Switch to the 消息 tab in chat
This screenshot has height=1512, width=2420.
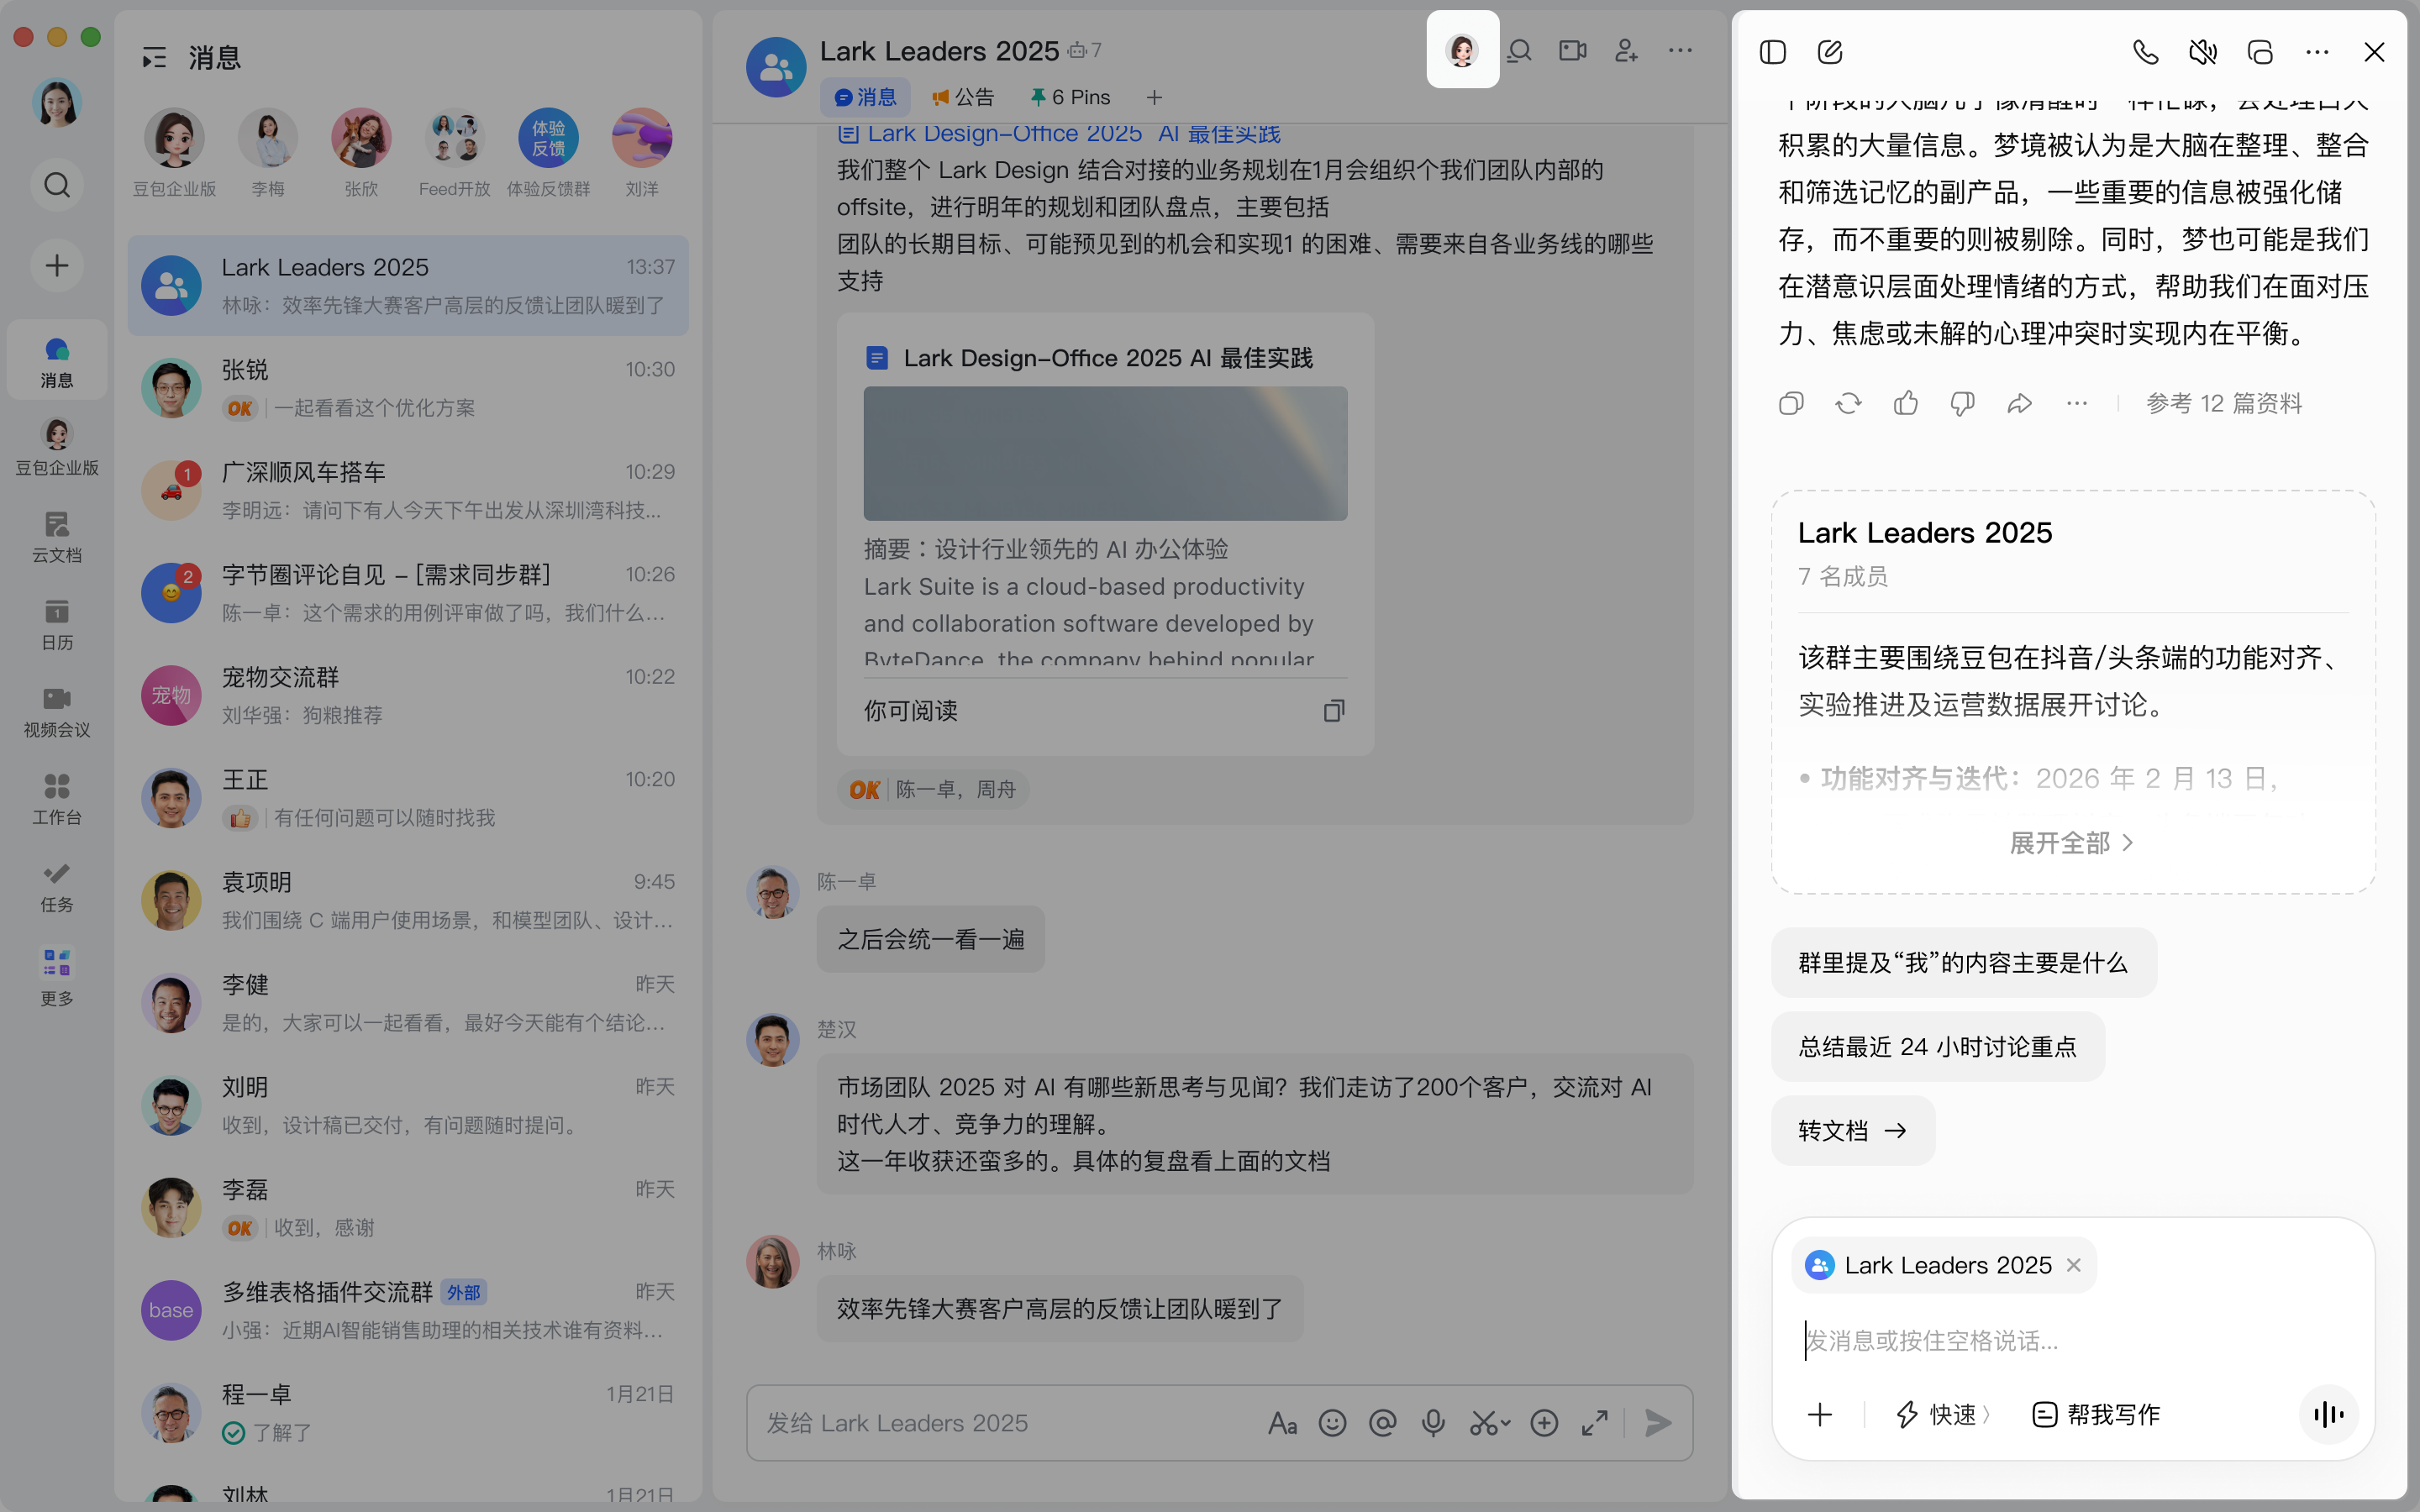(x=865, y=97)
